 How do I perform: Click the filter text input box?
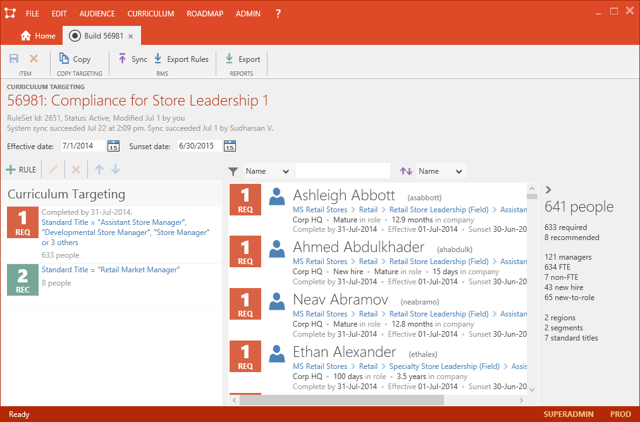pyautogui.click(x=342, y=171)
